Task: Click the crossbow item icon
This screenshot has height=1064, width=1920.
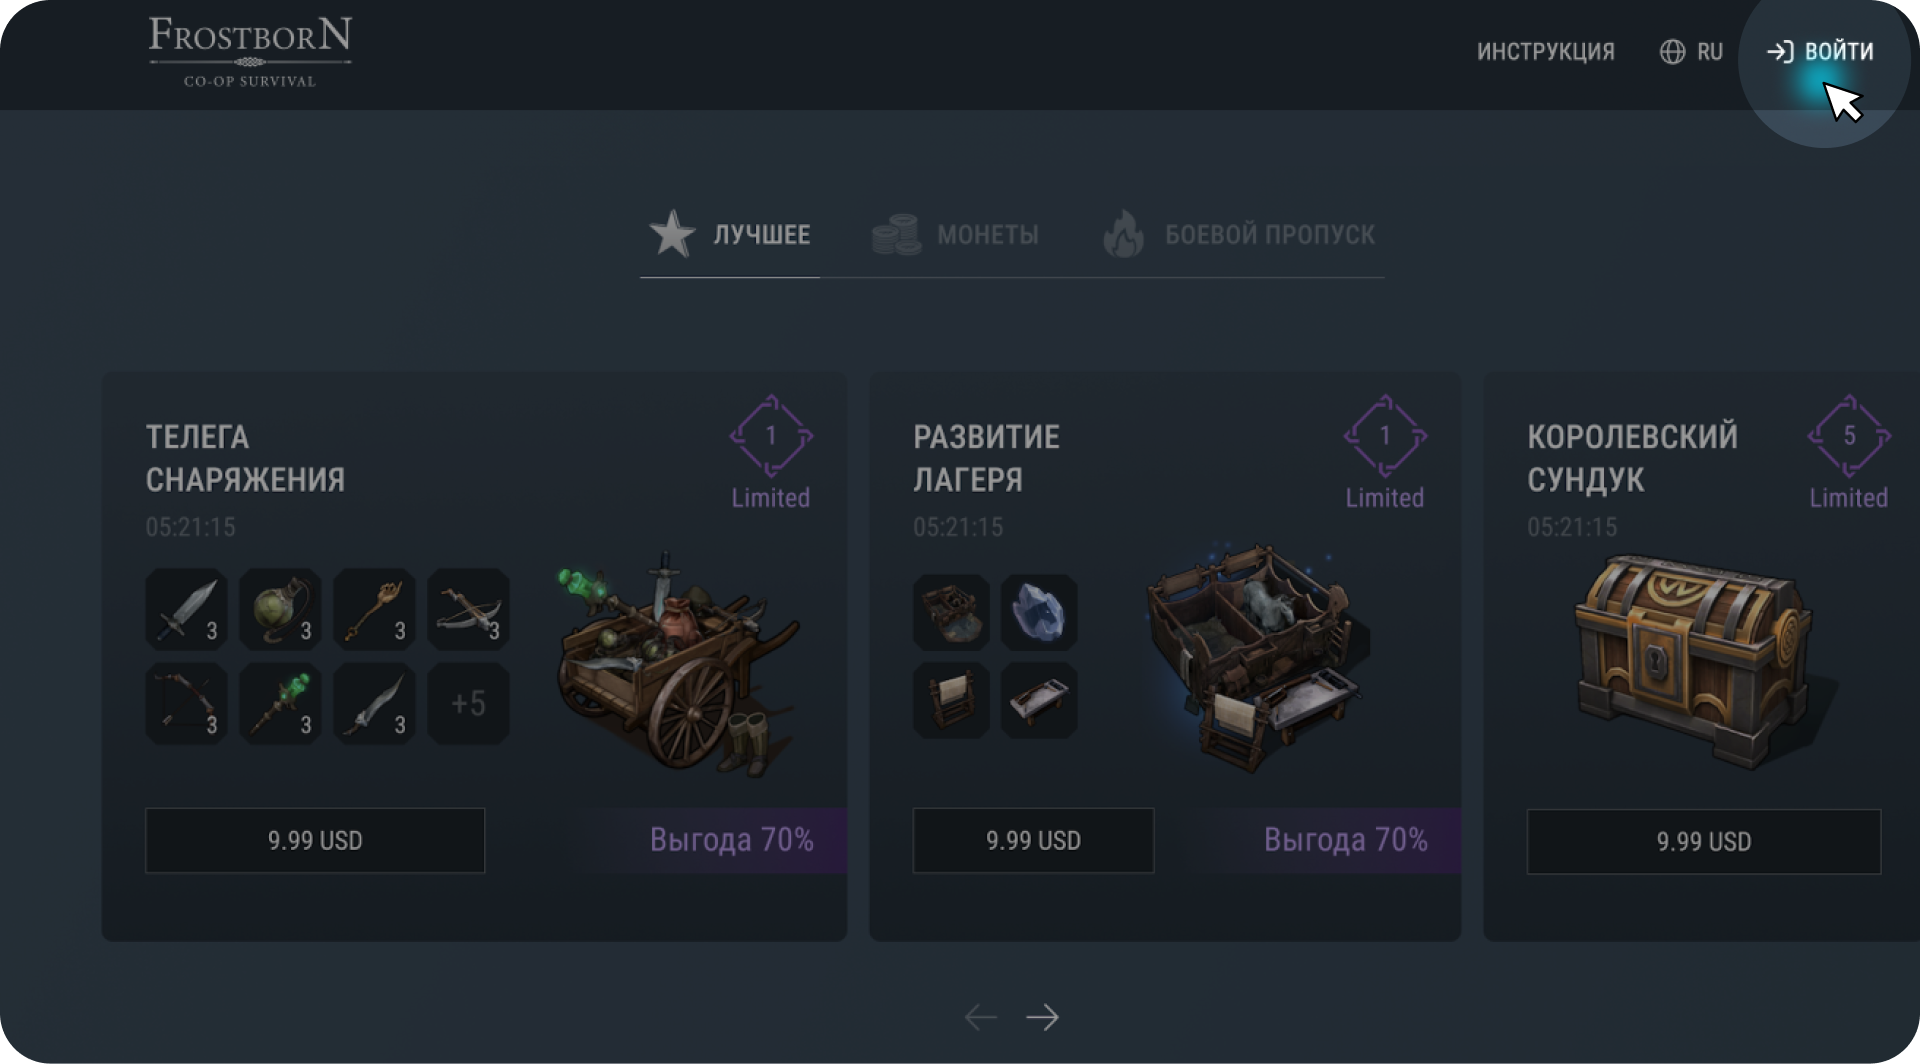Action: pyautogui.click(x=468, y=609)
